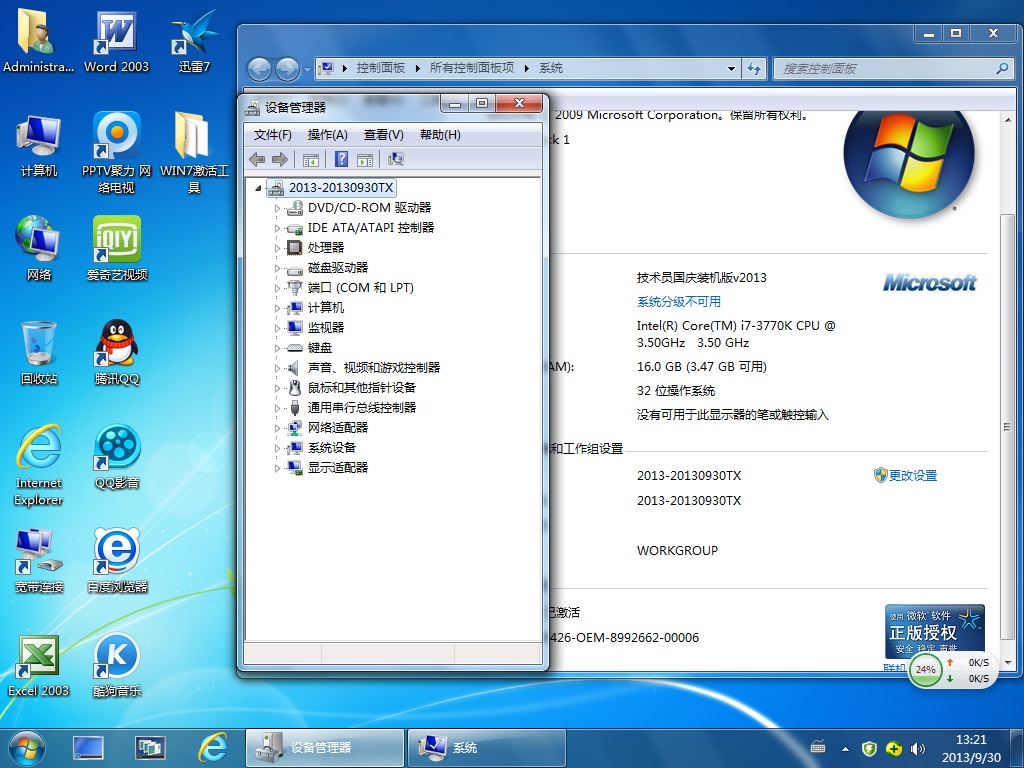Switch to the 系统 taskbar button

487,748
